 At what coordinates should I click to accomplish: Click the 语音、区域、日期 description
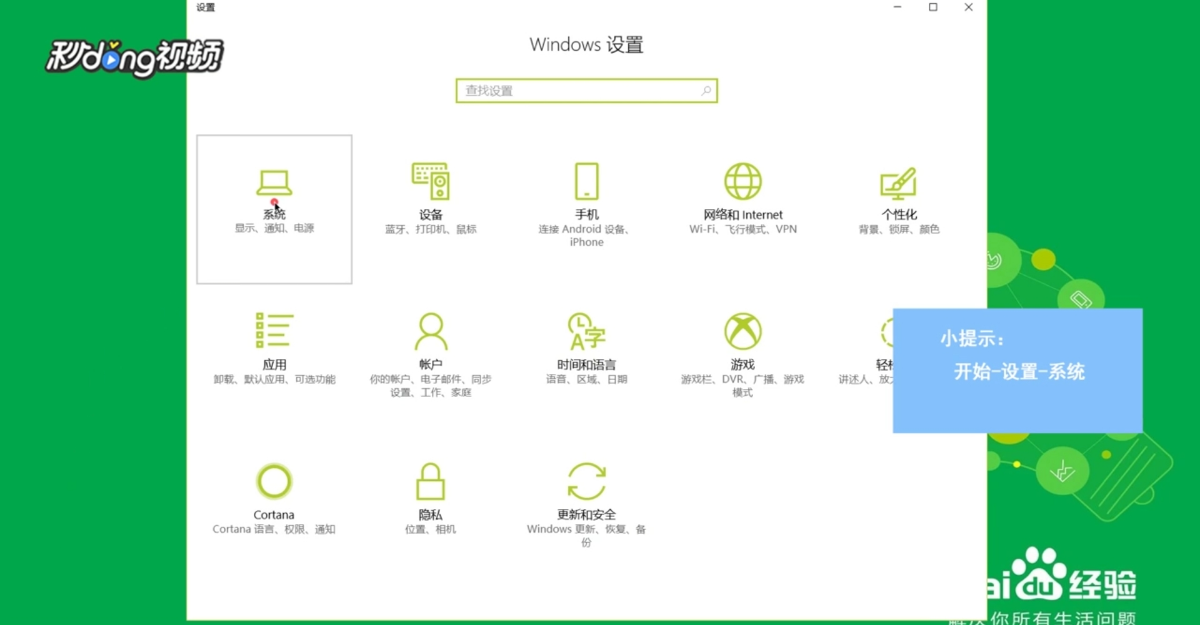587,380
